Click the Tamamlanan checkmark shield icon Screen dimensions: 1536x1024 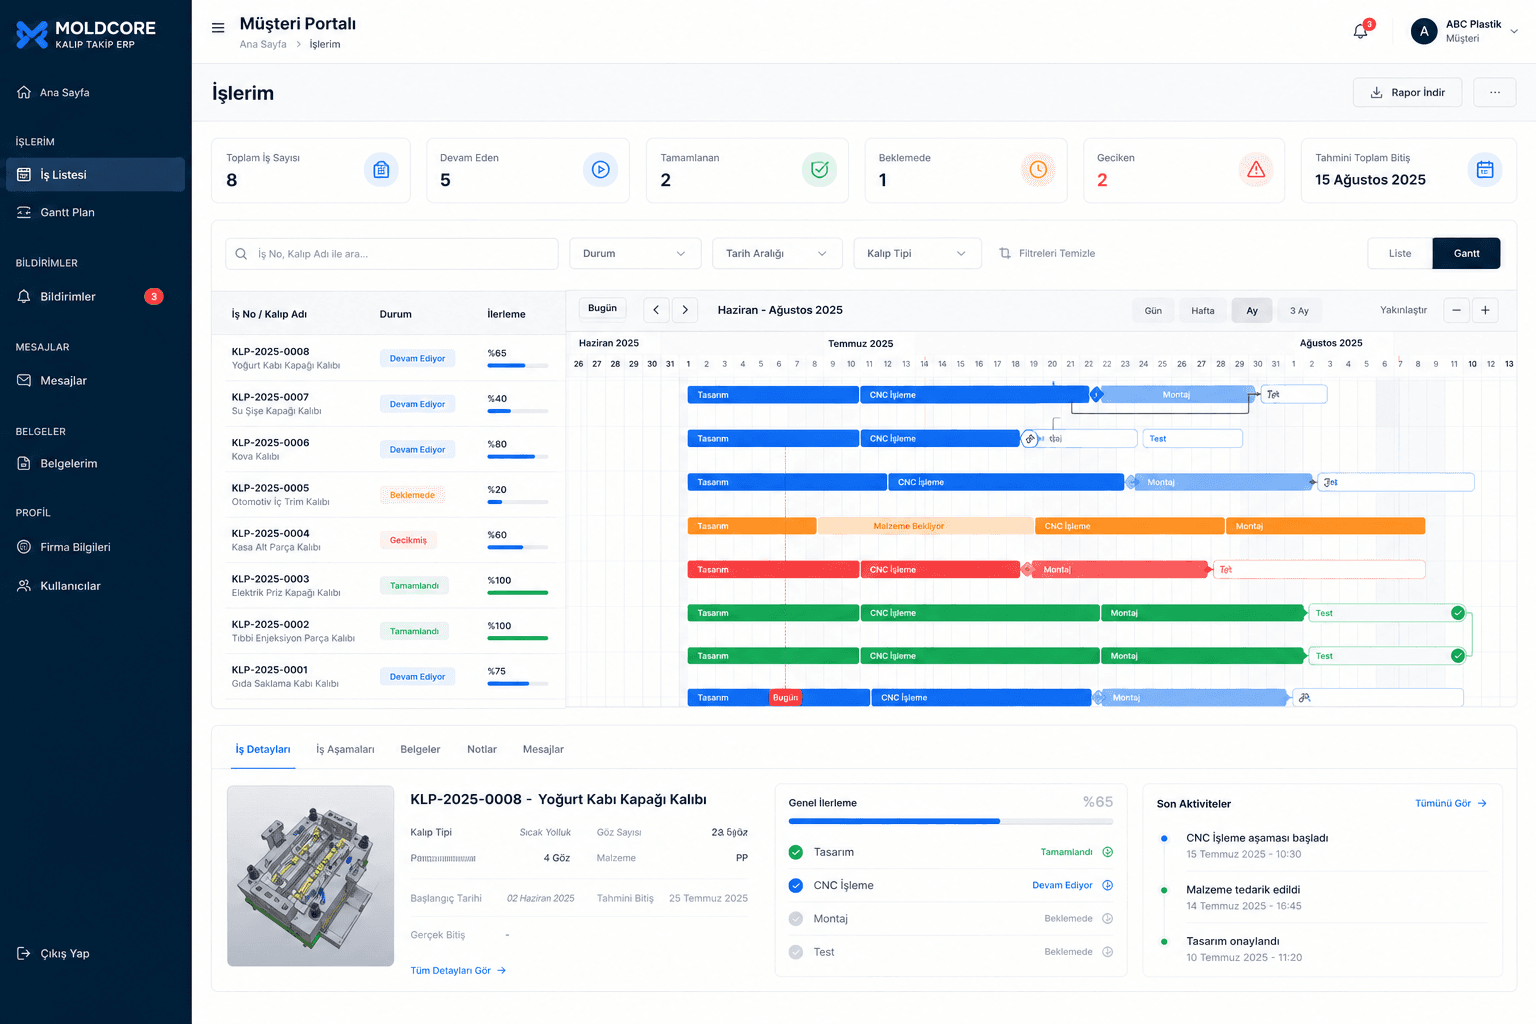[x=819, y=170]
